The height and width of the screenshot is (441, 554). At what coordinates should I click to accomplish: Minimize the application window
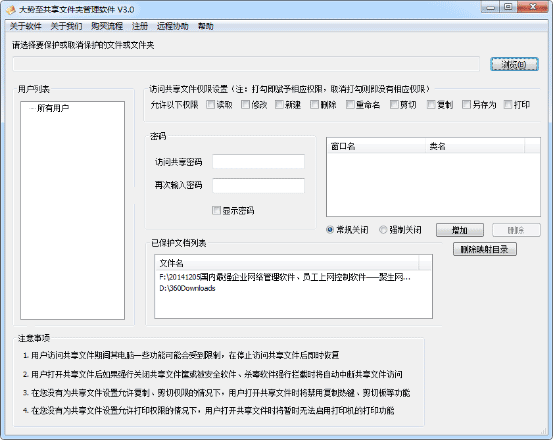point(490,7)
